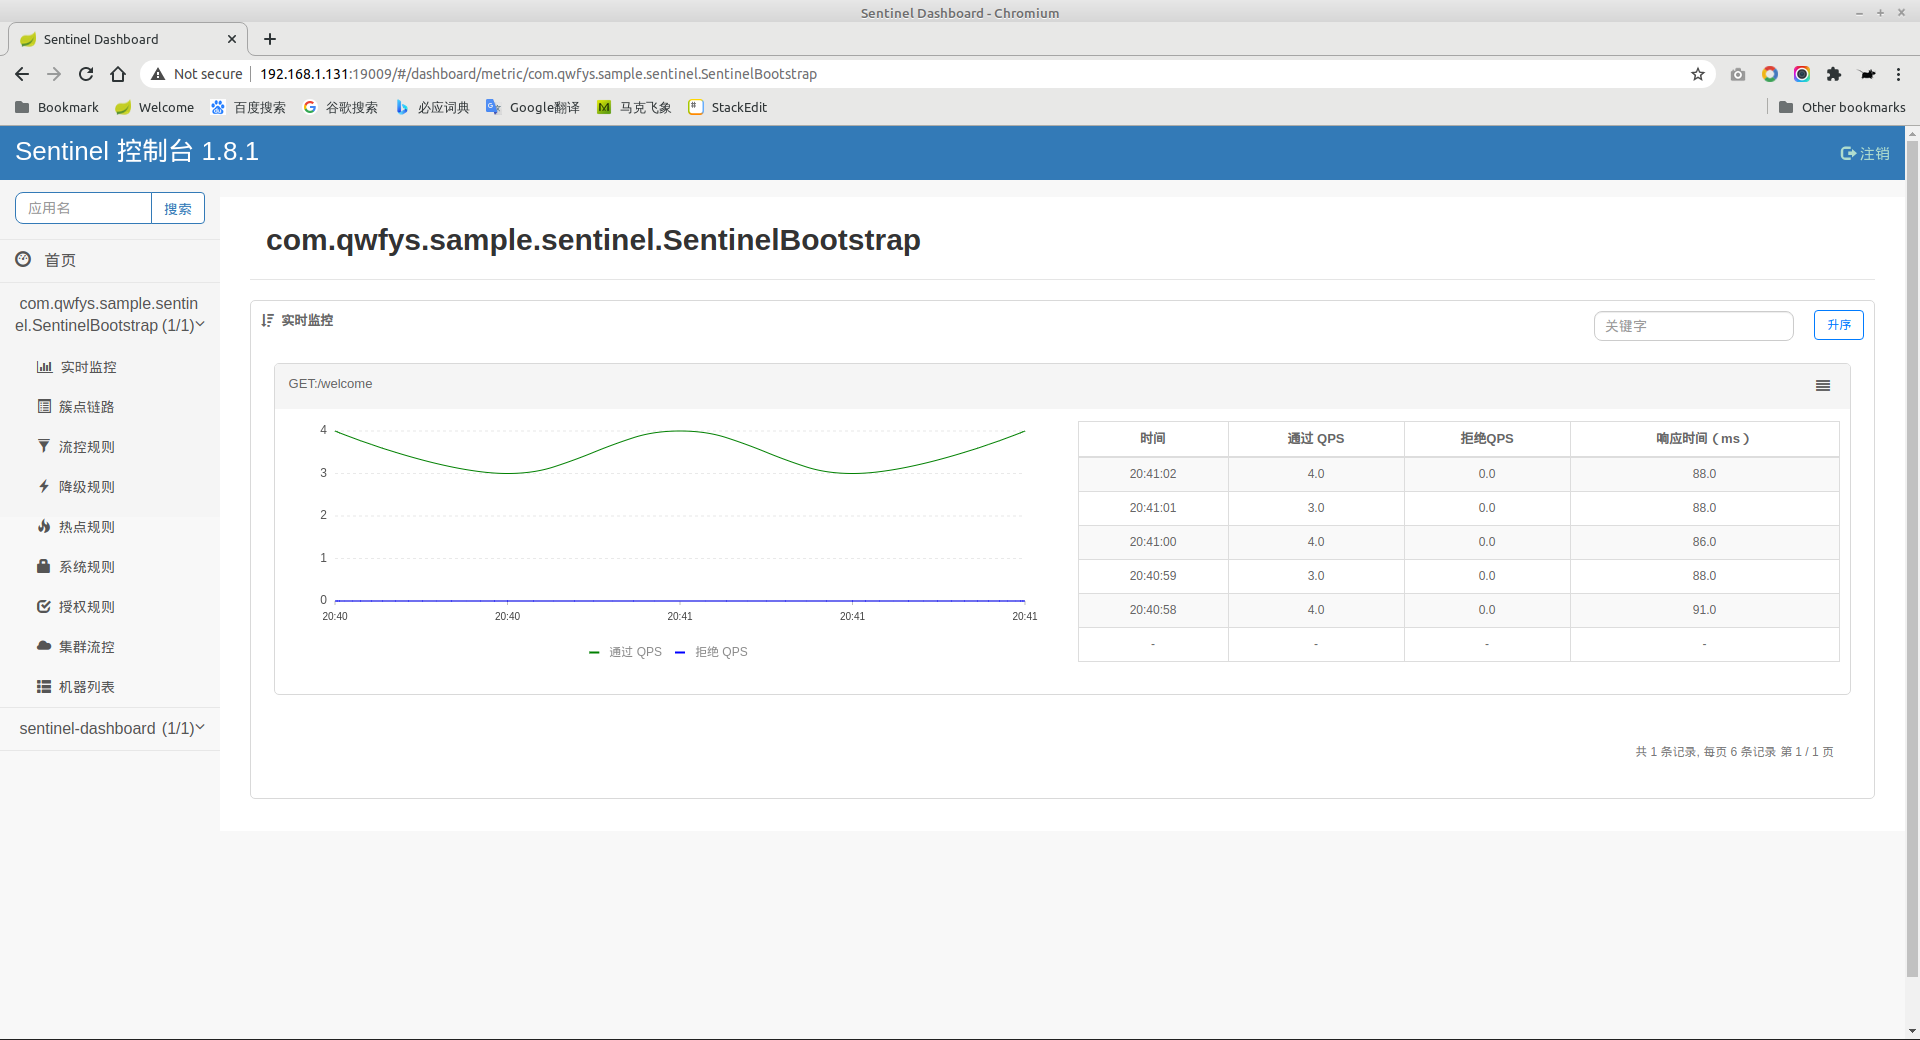
Task: Click the 20:40:58 time cell
Action: tap(1153, 610)
